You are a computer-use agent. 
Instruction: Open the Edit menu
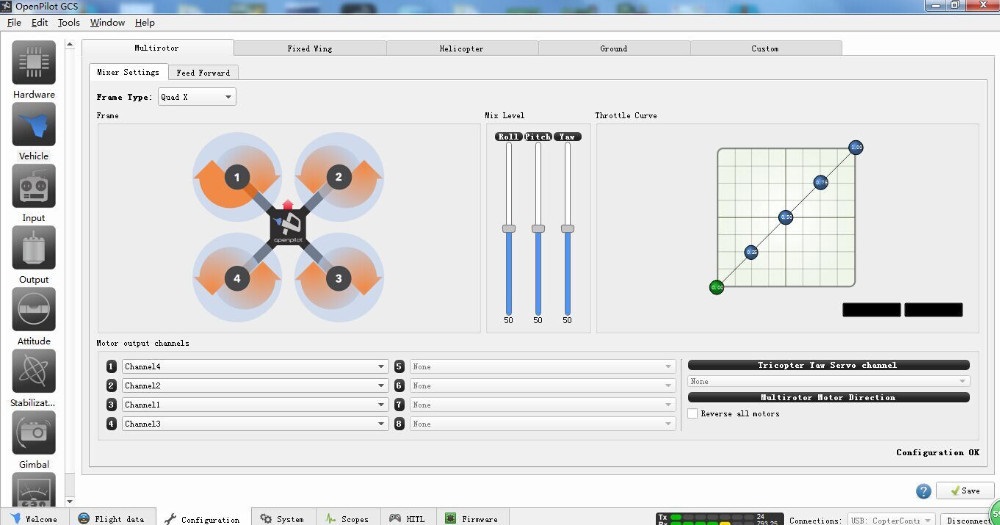pos(40,22)
